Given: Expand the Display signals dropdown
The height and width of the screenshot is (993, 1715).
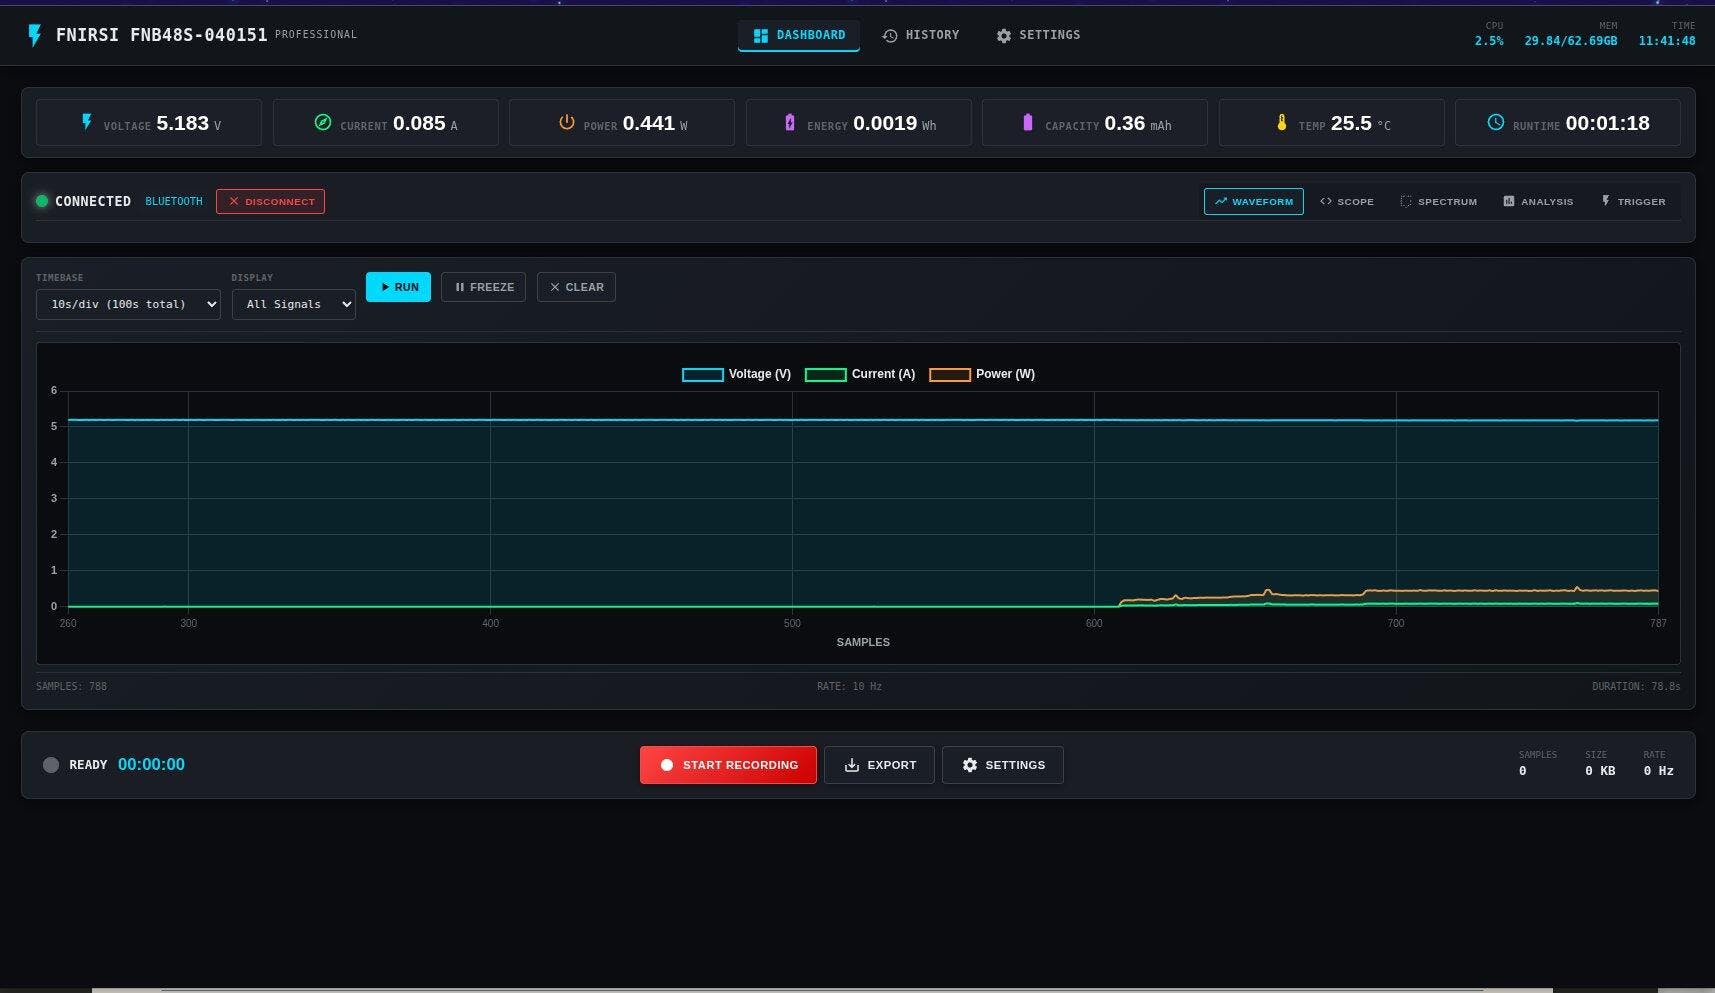Looking at the screenshot, I should click(293, 304).
